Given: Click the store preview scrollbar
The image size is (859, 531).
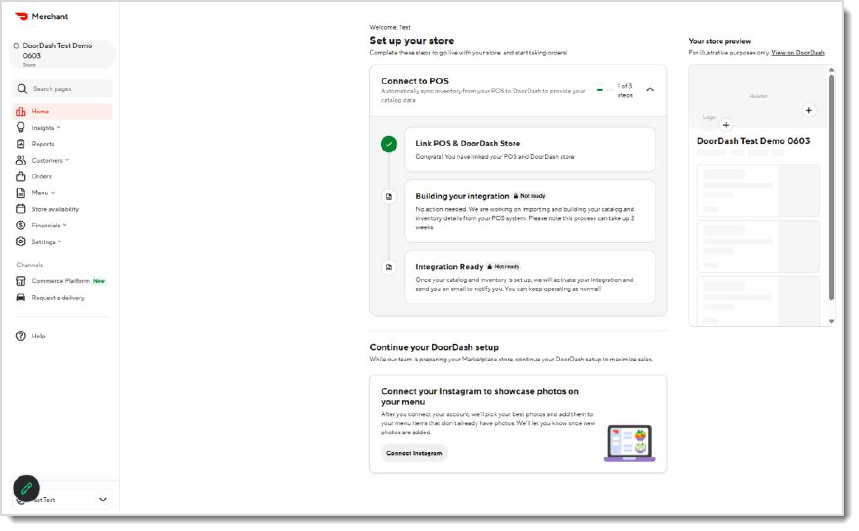Looking at the screenshot, I should pos(831,186).
